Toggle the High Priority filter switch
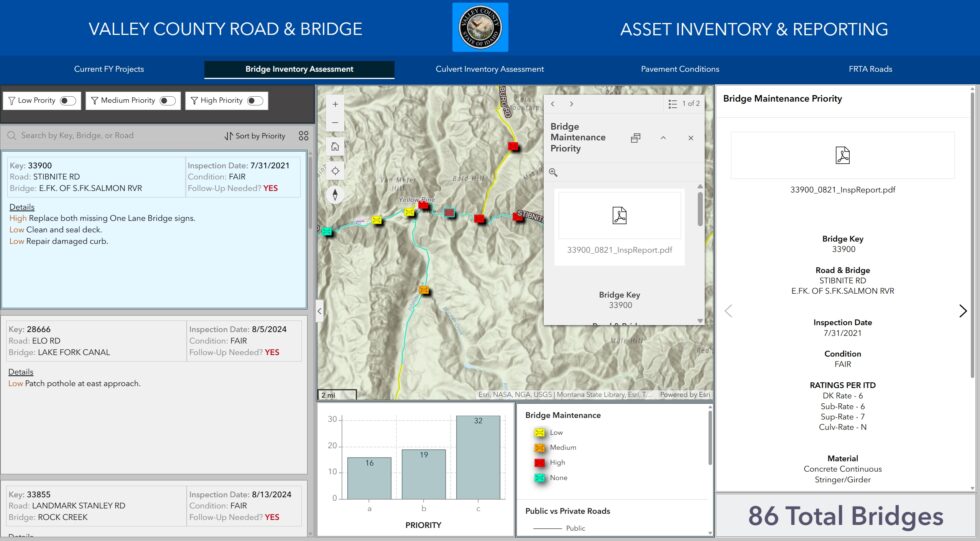Image resolution: width=980 pixels, height=541 pixels. click(255, 101)
